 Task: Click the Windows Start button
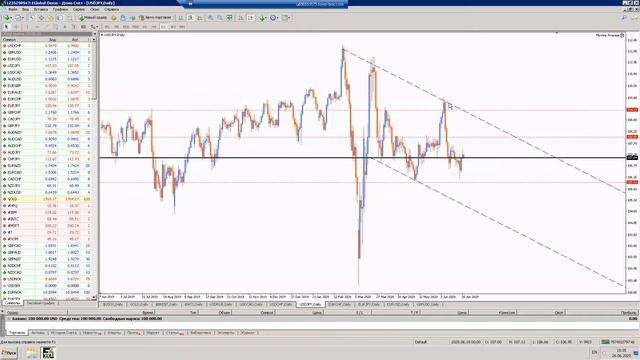coord(9,353)
